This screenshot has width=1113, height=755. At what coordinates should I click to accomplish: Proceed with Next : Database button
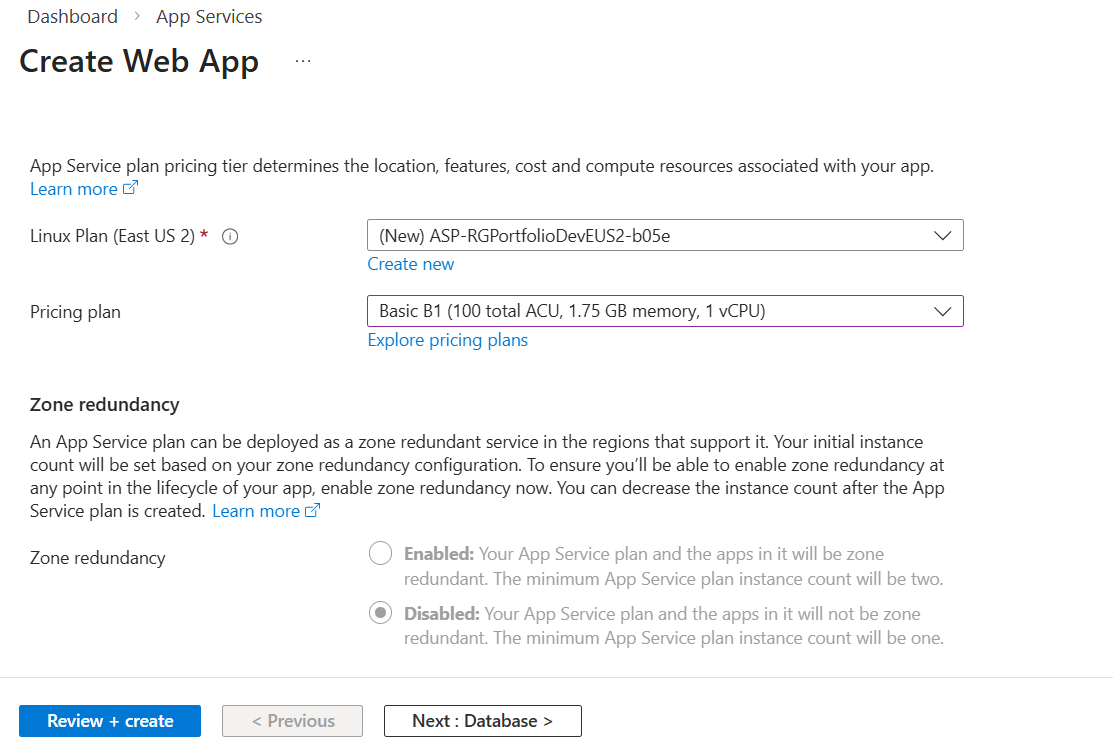(x=482, y=721)
